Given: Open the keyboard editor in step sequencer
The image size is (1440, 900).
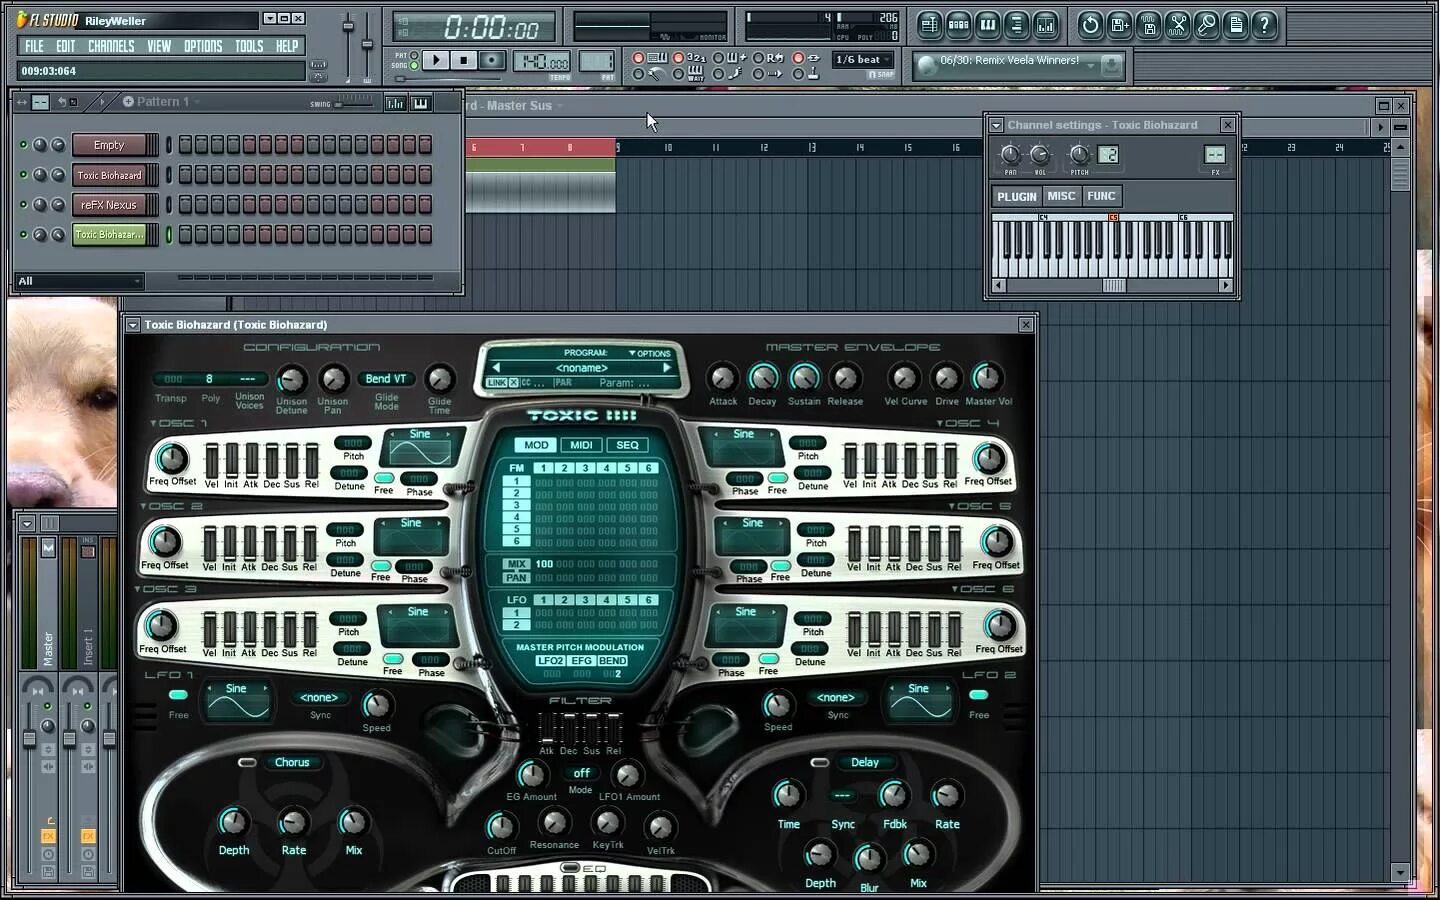Looking at the screenshot, I should tap(421, 102).
